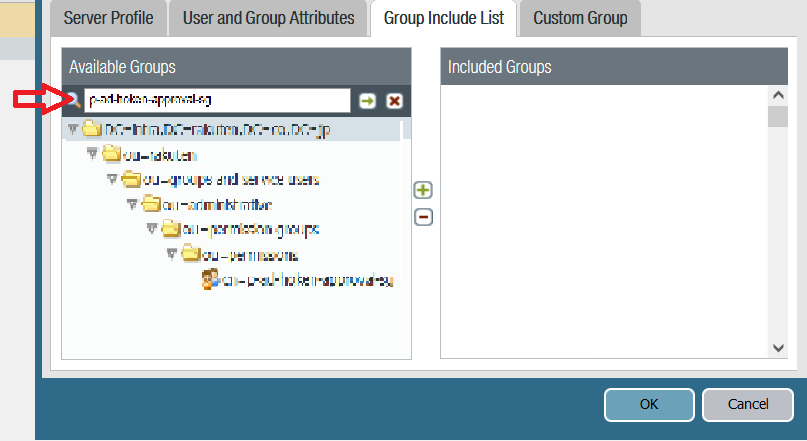Click folder icon of ou=permission groups
The image size is (807, 441).
click(x=171, y=228)
